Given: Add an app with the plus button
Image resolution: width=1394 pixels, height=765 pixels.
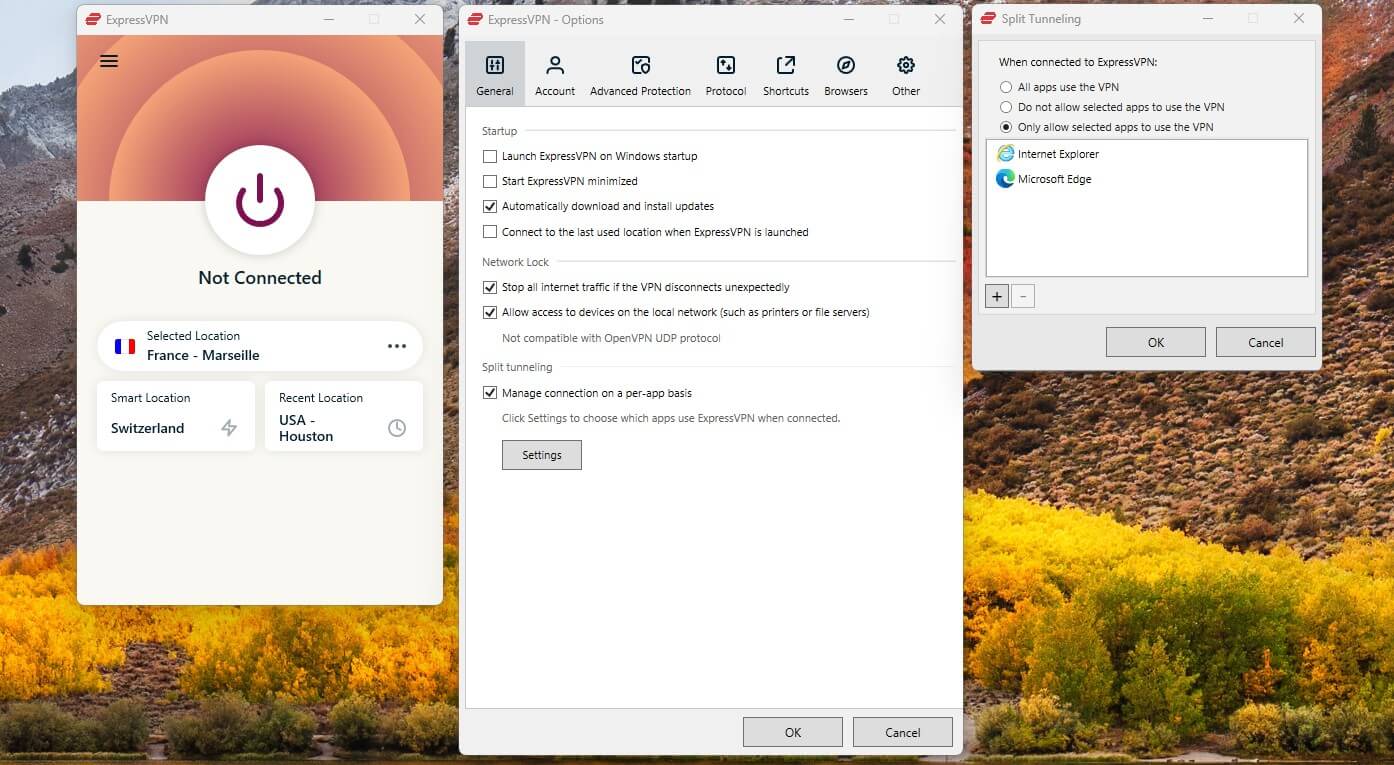Looking at the screenshot, I should click(x=997, y=296).
